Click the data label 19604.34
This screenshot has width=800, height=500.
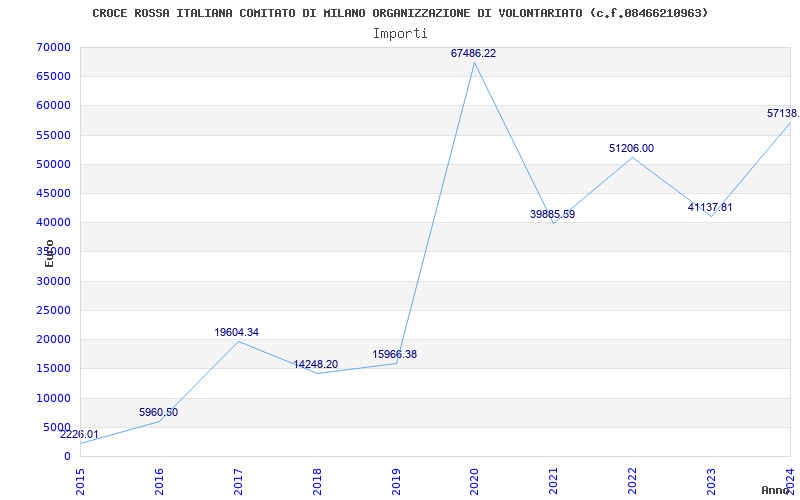(236, 332)
